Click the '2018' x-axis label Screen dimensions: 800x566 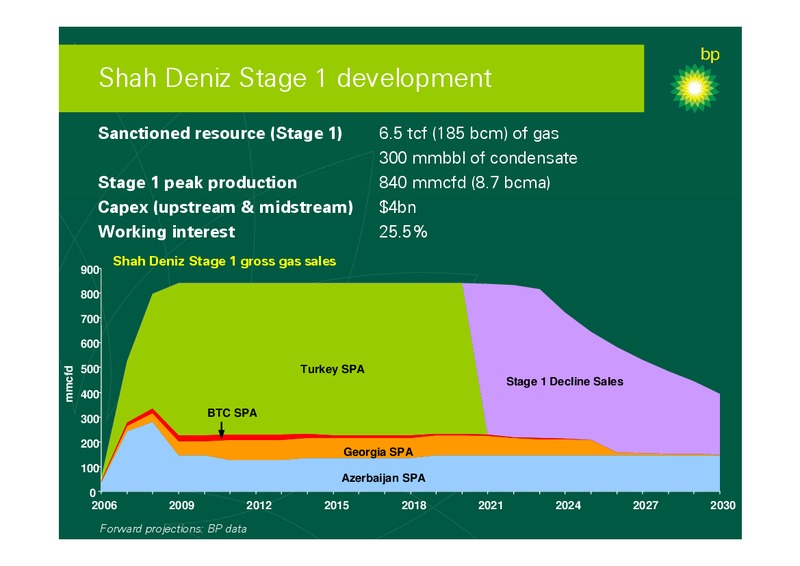414,505
